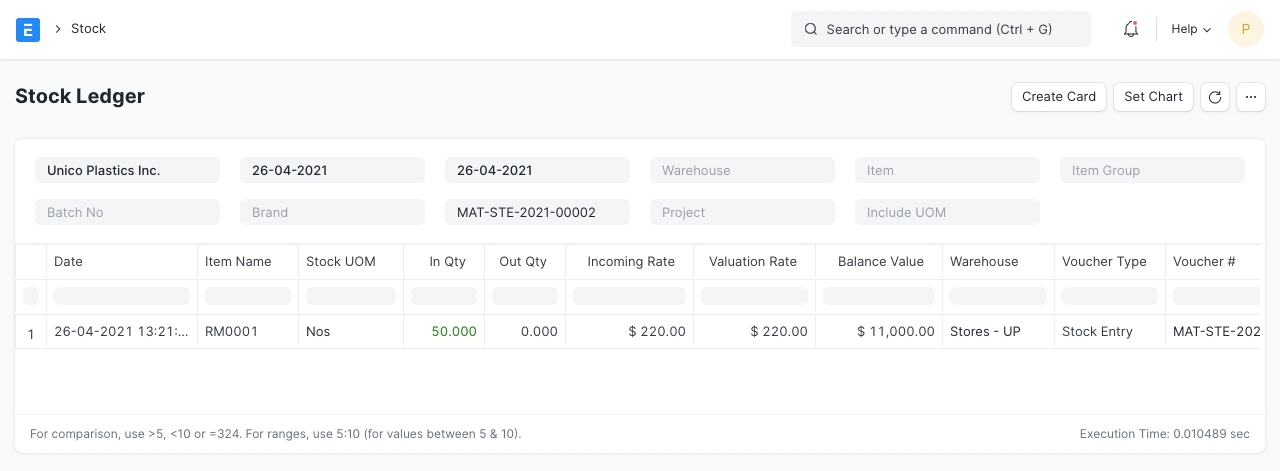Click the search magnifier icon

coord(811,30)
